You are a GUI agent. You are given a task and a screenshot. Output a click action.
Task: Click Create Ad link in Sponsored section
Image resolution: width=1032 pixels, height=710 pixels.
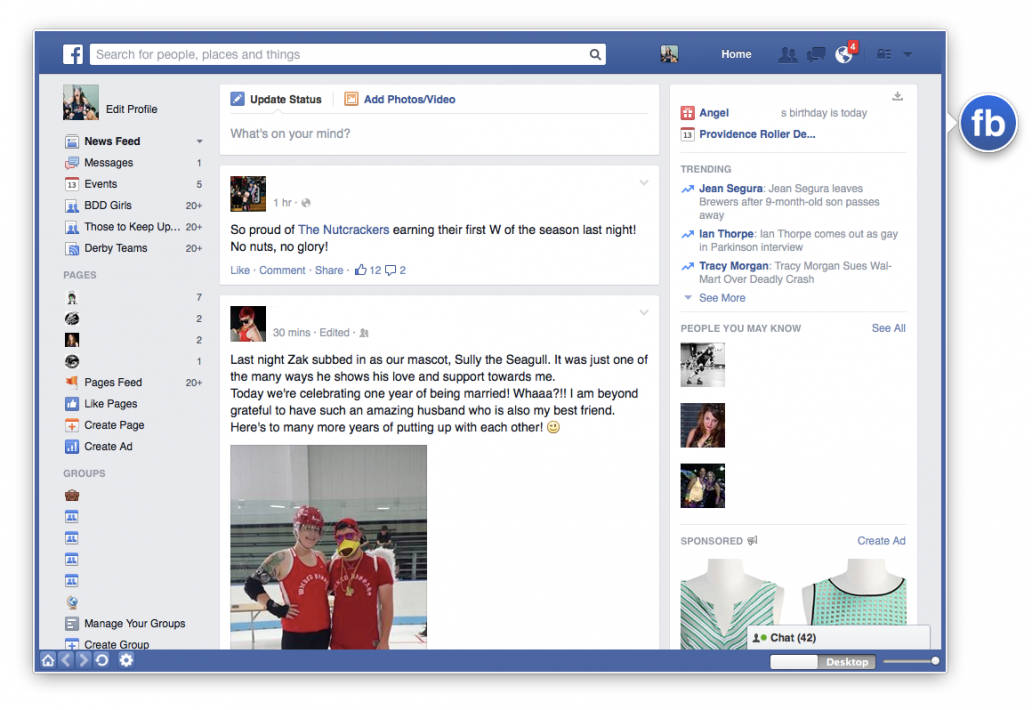(881, 541)
